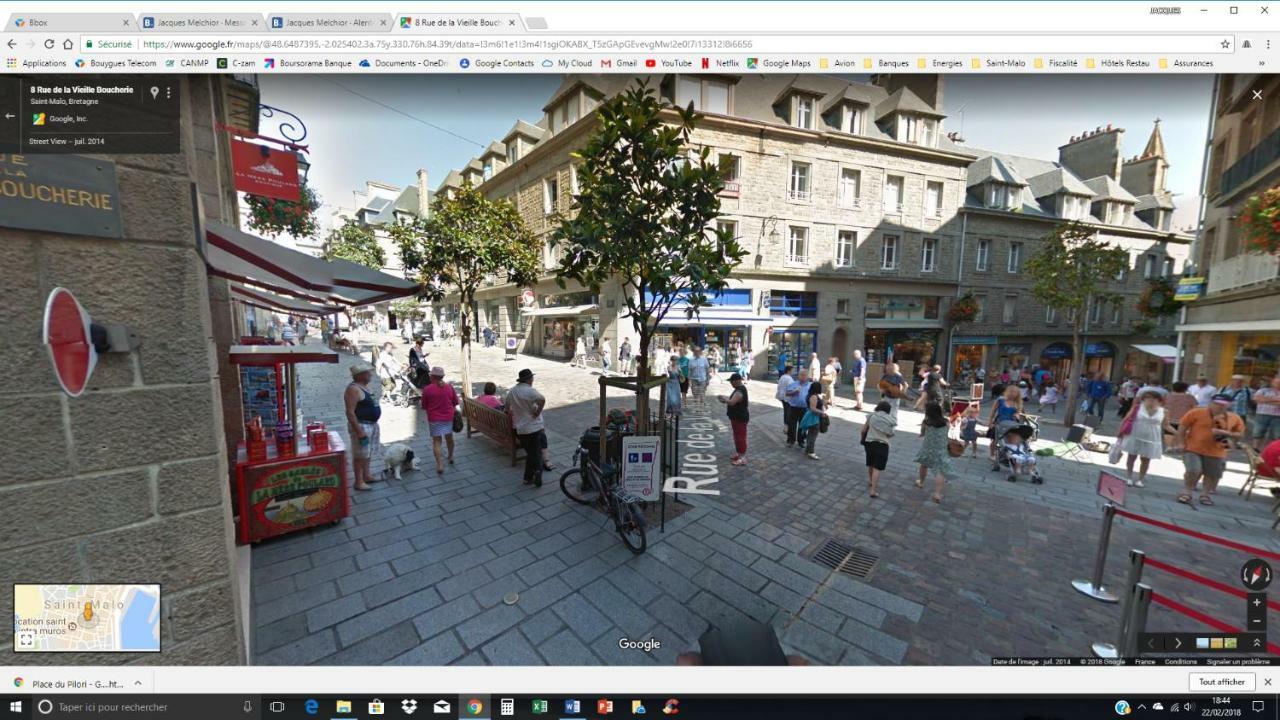Open Google Contacts bookmark
The width and height of the screenshot is (1280, 720).
coord(496,63)
